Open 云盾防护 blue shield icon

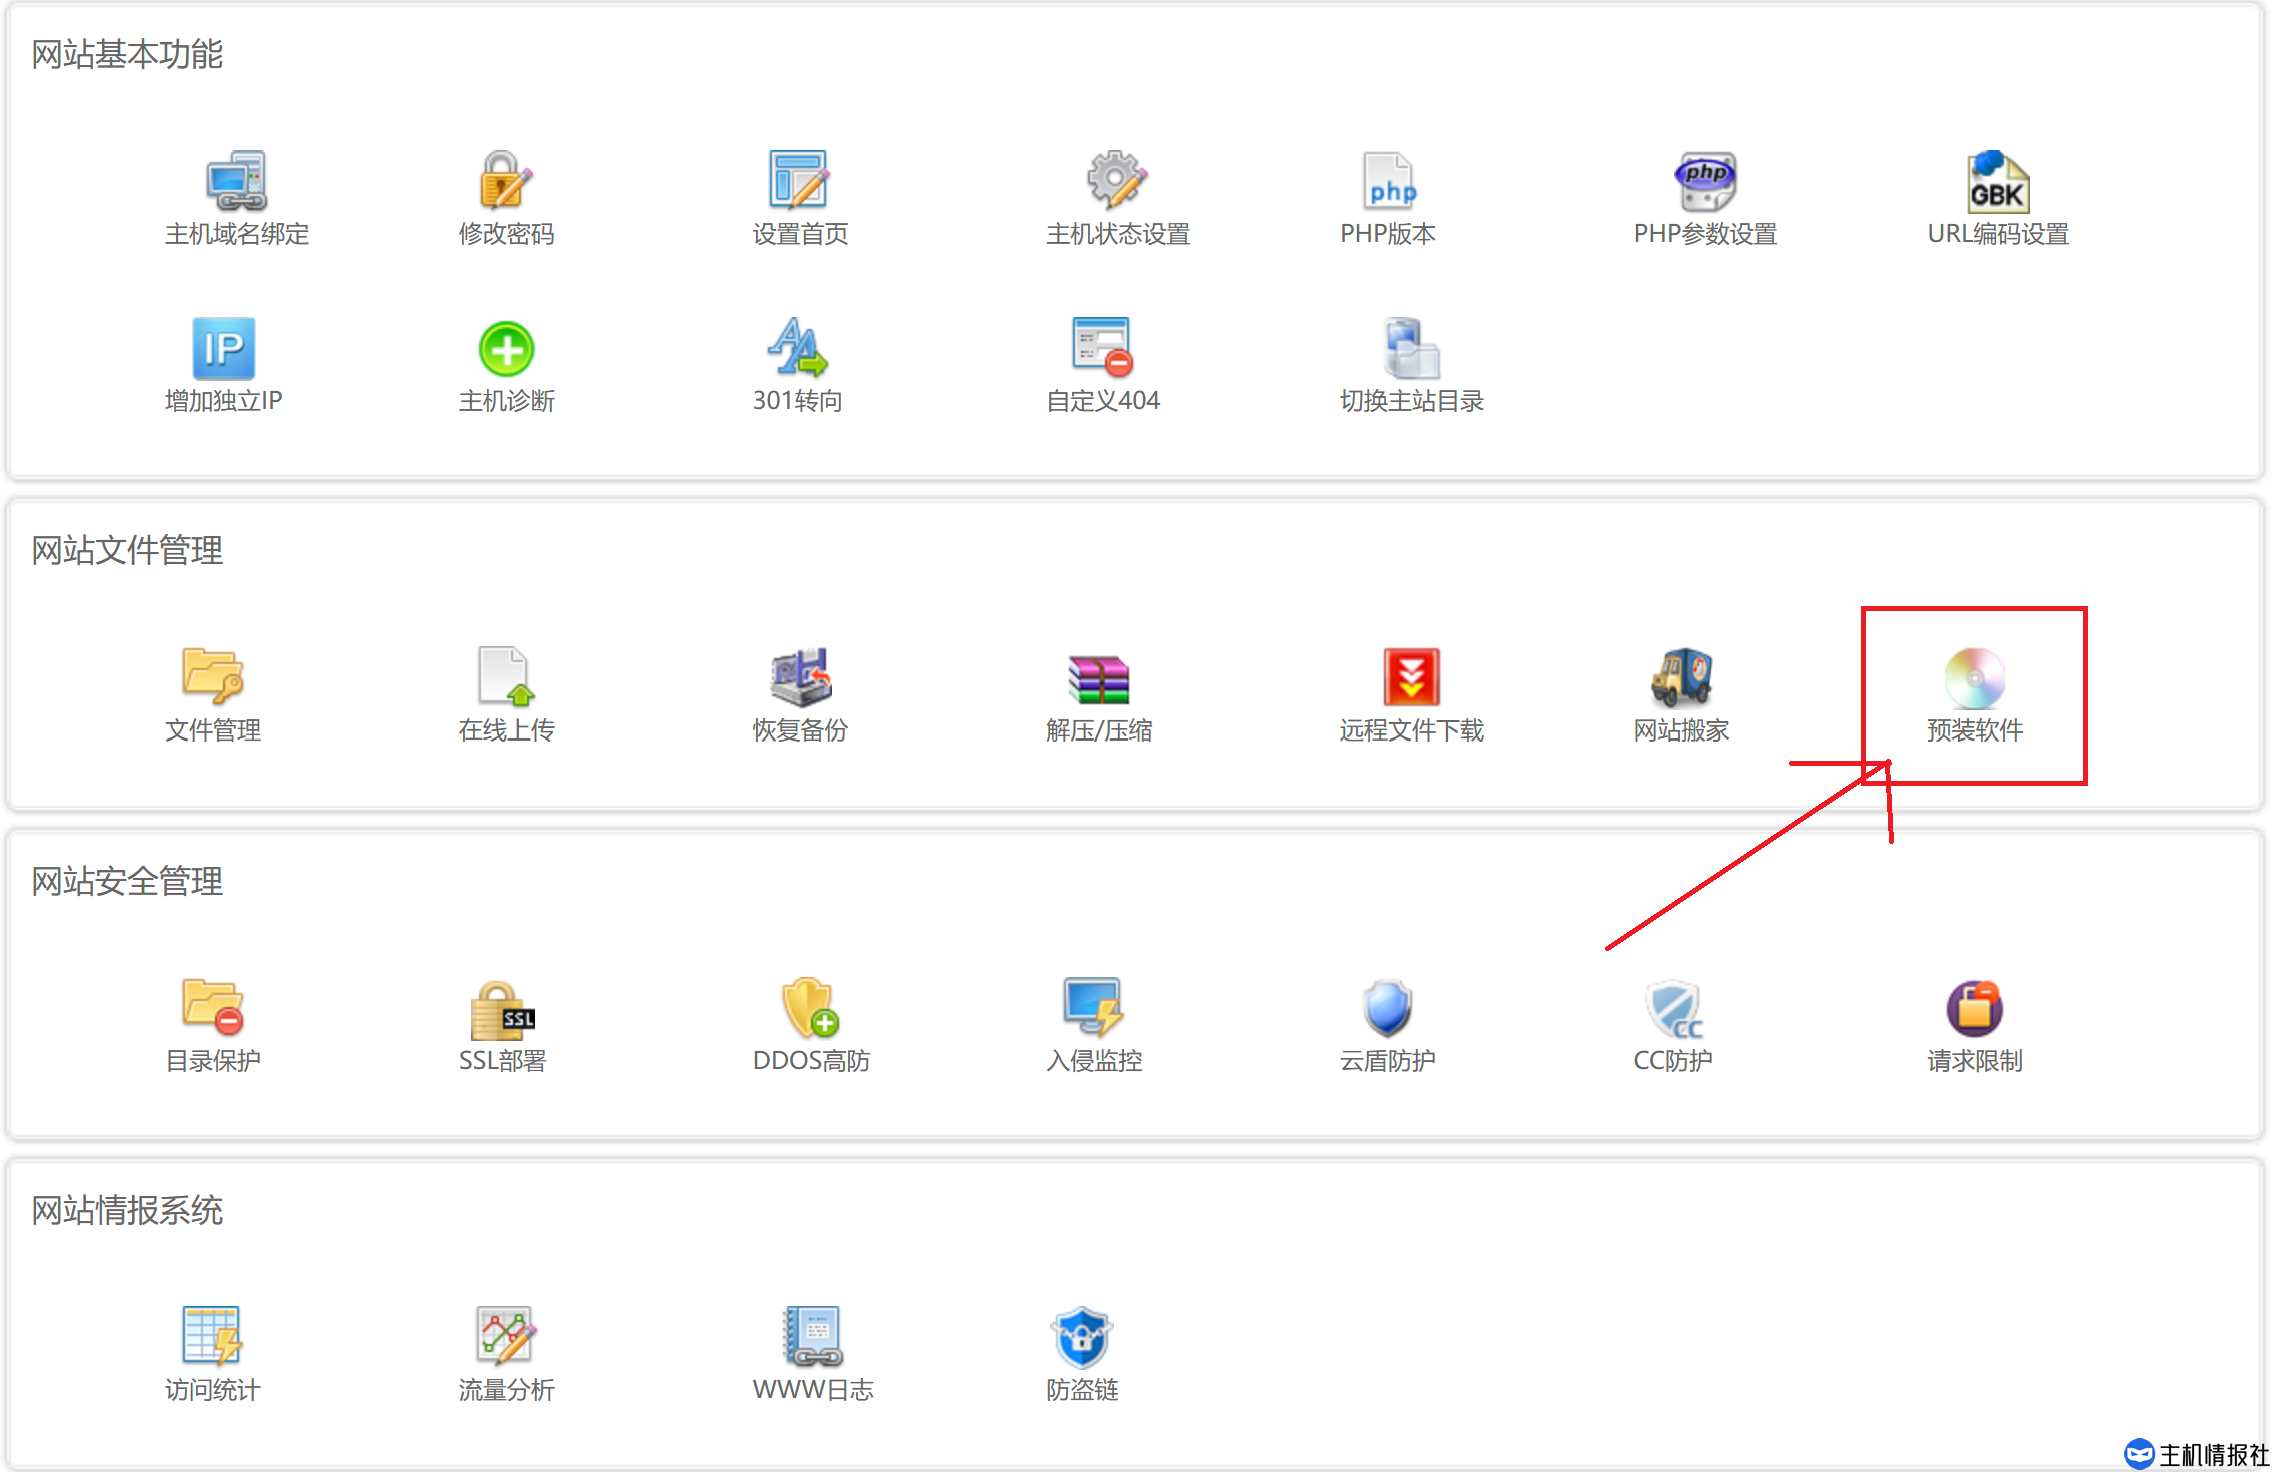(1387, 1006)
